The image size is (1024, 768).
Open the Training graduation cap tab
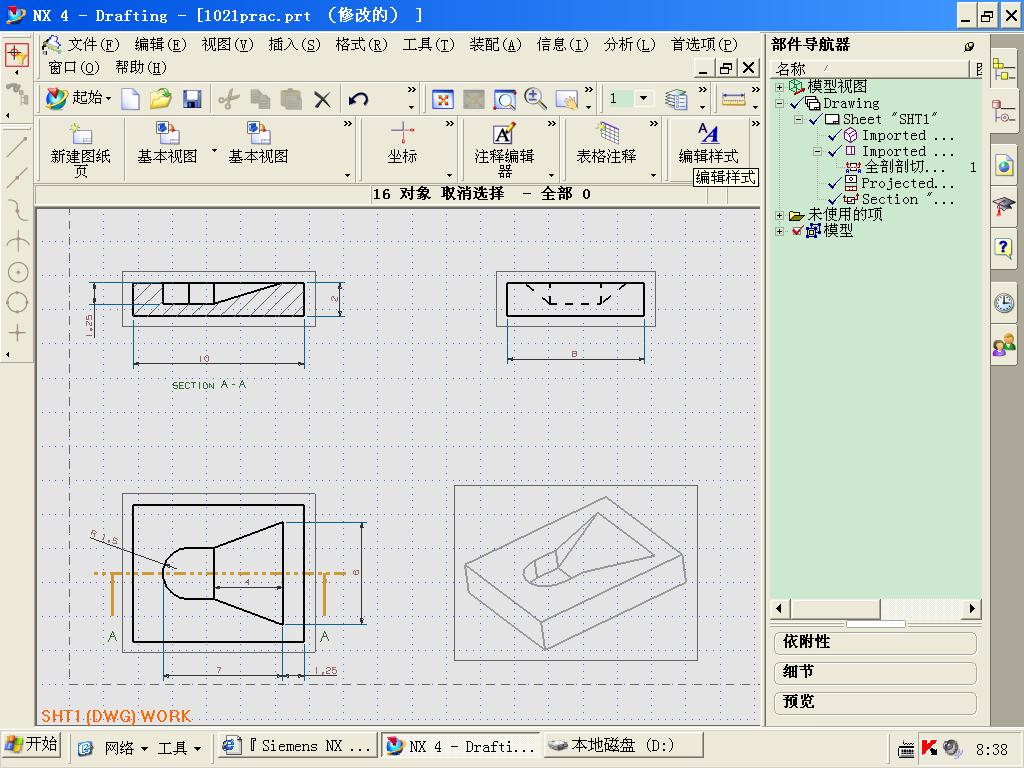click(1003, 207)
